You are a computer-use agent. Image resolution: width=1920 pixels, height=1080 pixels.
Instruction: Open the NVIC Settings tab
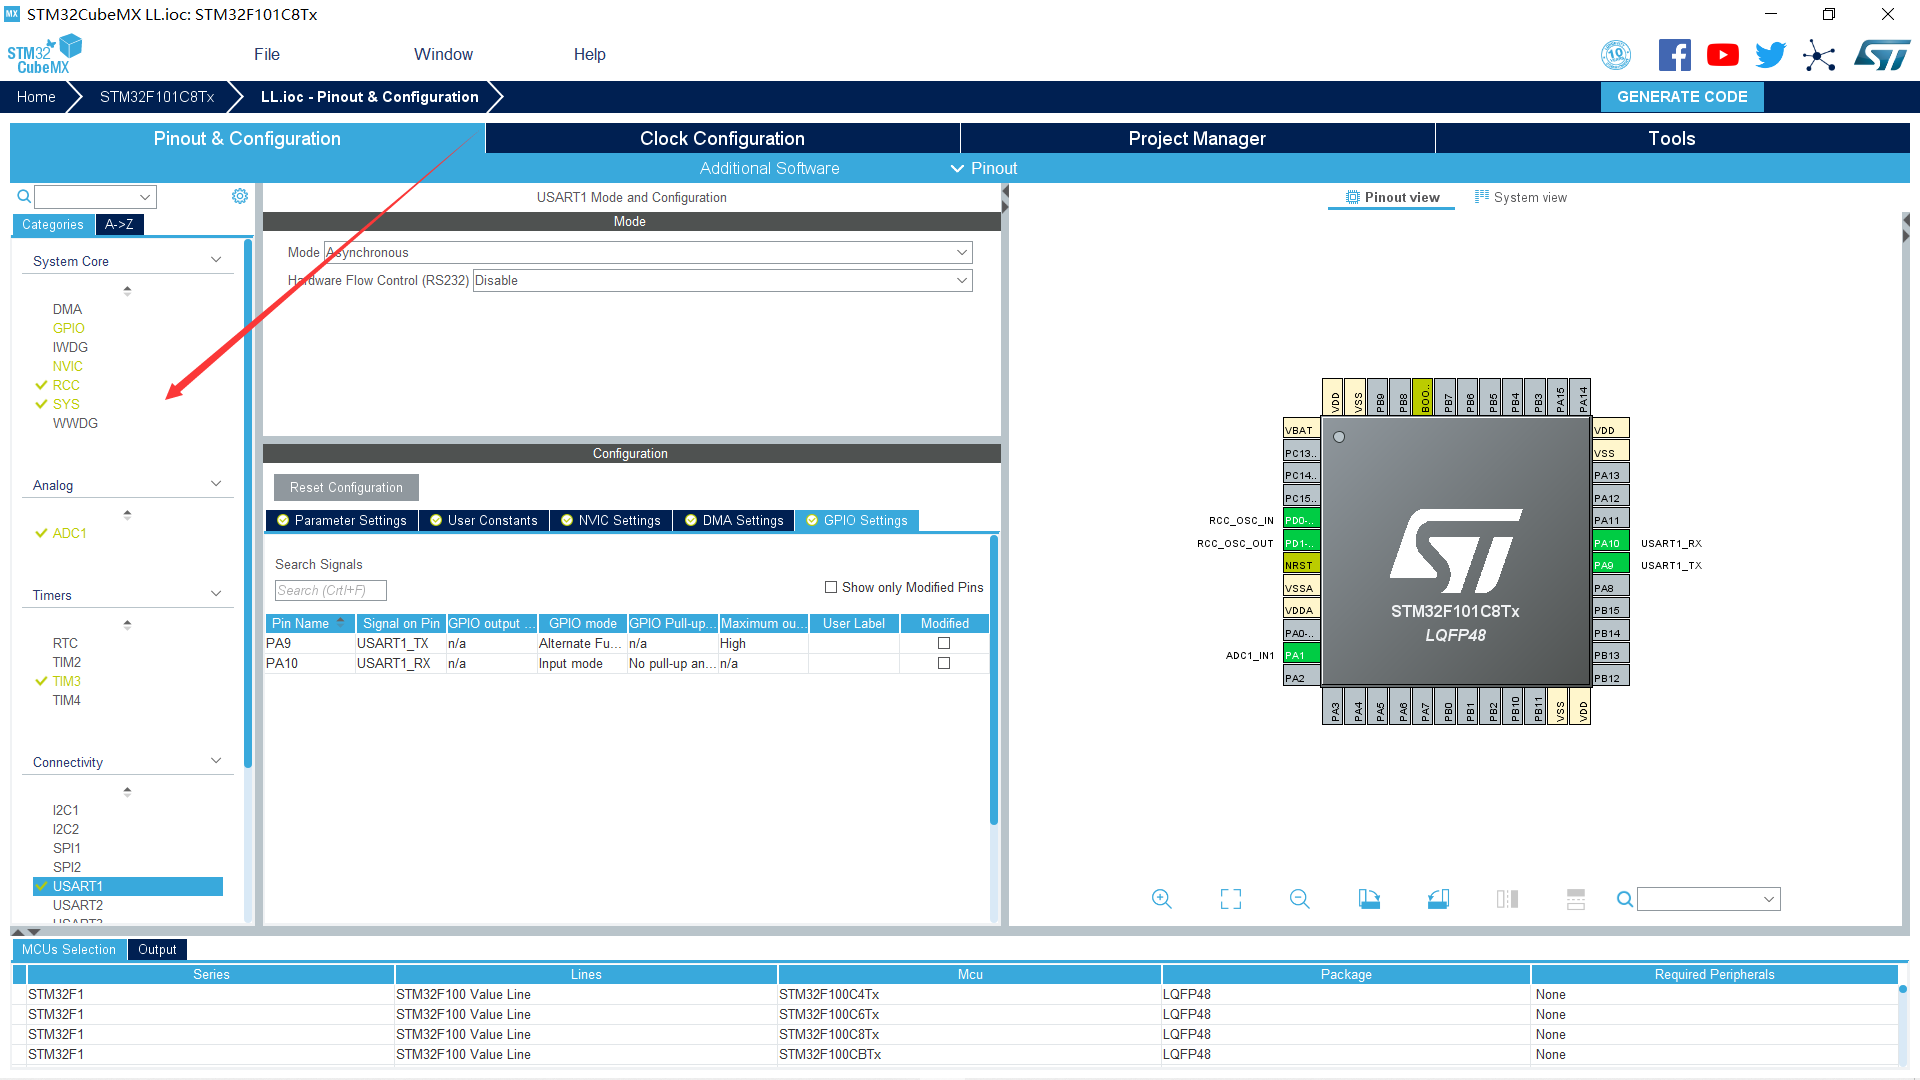[611, 520]
